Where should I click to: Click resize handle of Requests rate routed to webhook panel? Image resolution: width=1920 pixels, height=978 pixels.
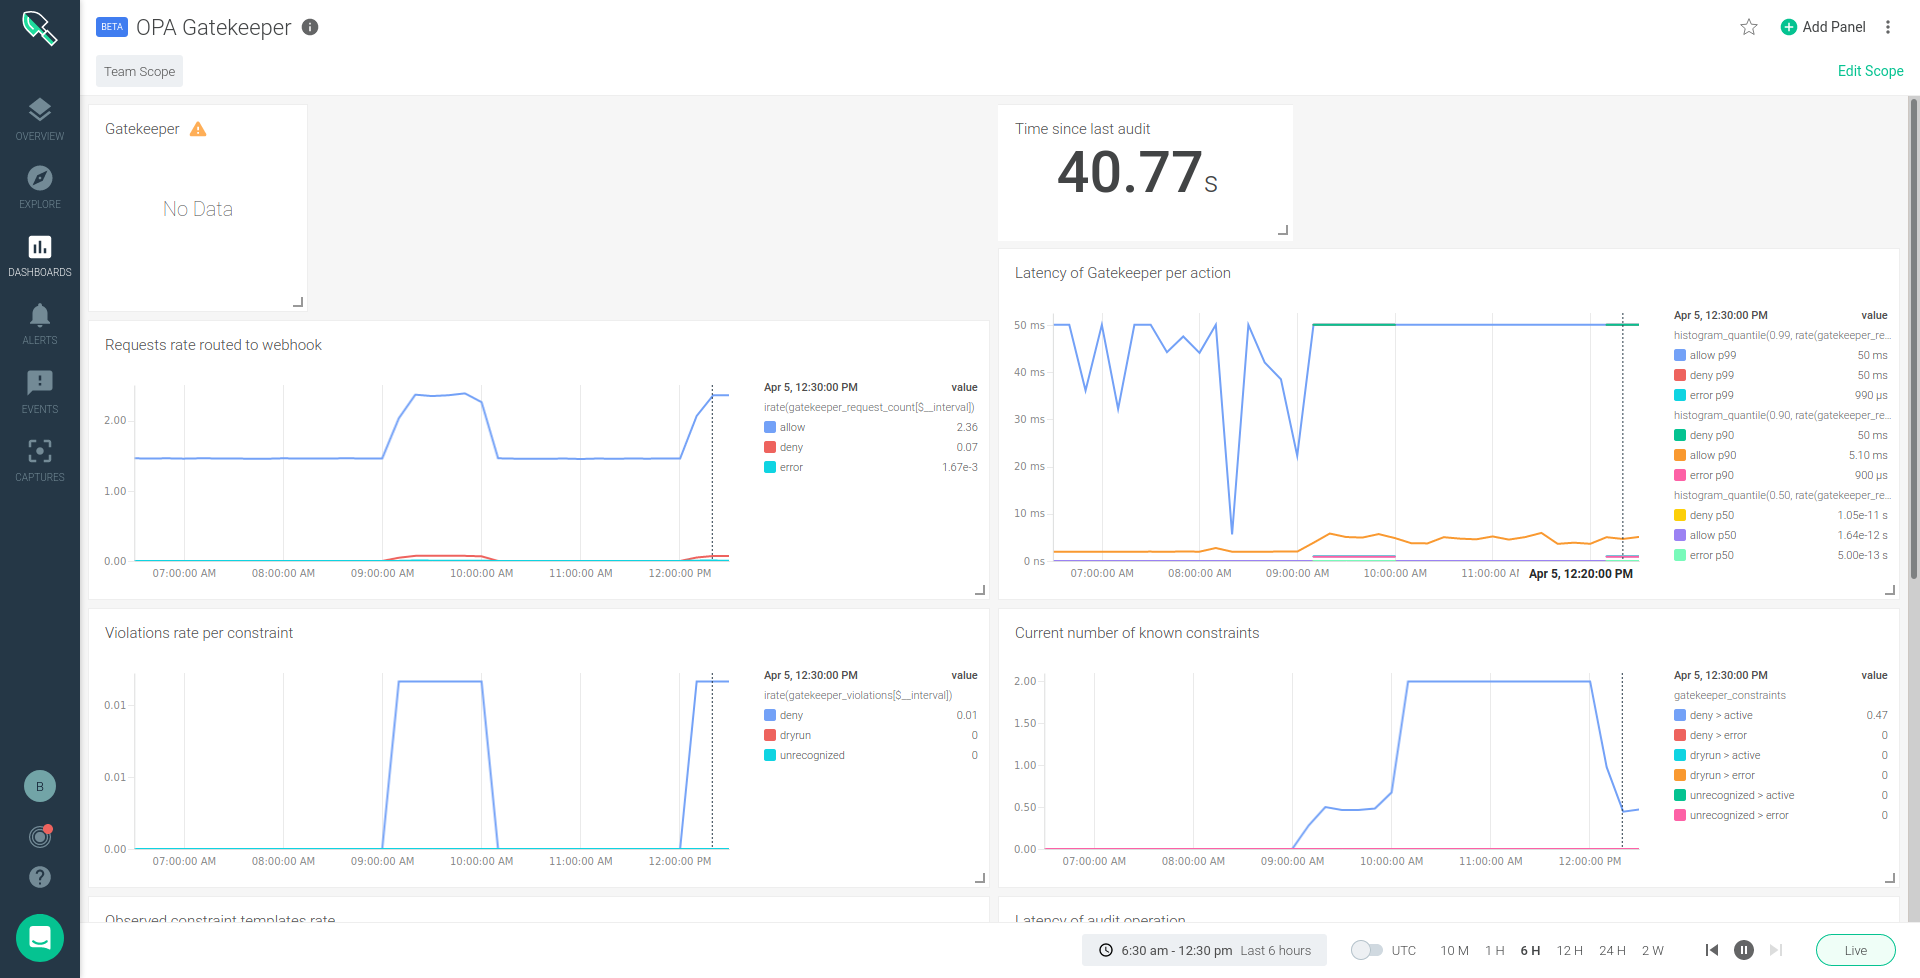[980, 590]
